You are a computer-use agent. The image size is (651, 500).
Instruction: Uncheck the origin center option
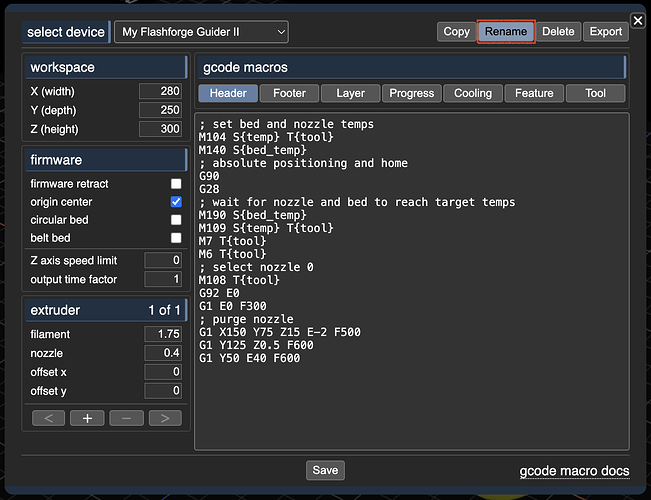[x=176, y=202]
